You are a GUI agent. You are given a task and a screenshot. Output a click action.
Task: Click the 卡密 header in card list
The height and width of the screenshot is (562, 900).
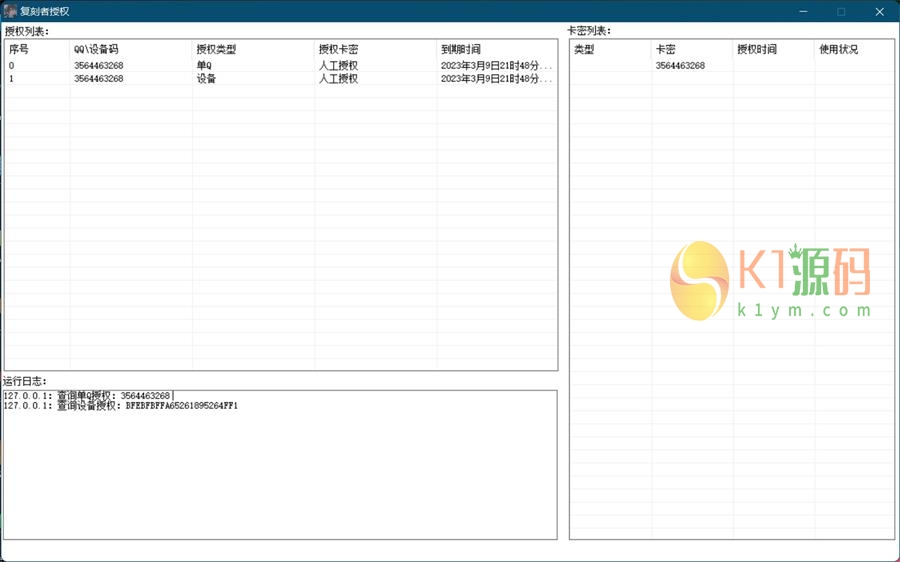point(666,49)
